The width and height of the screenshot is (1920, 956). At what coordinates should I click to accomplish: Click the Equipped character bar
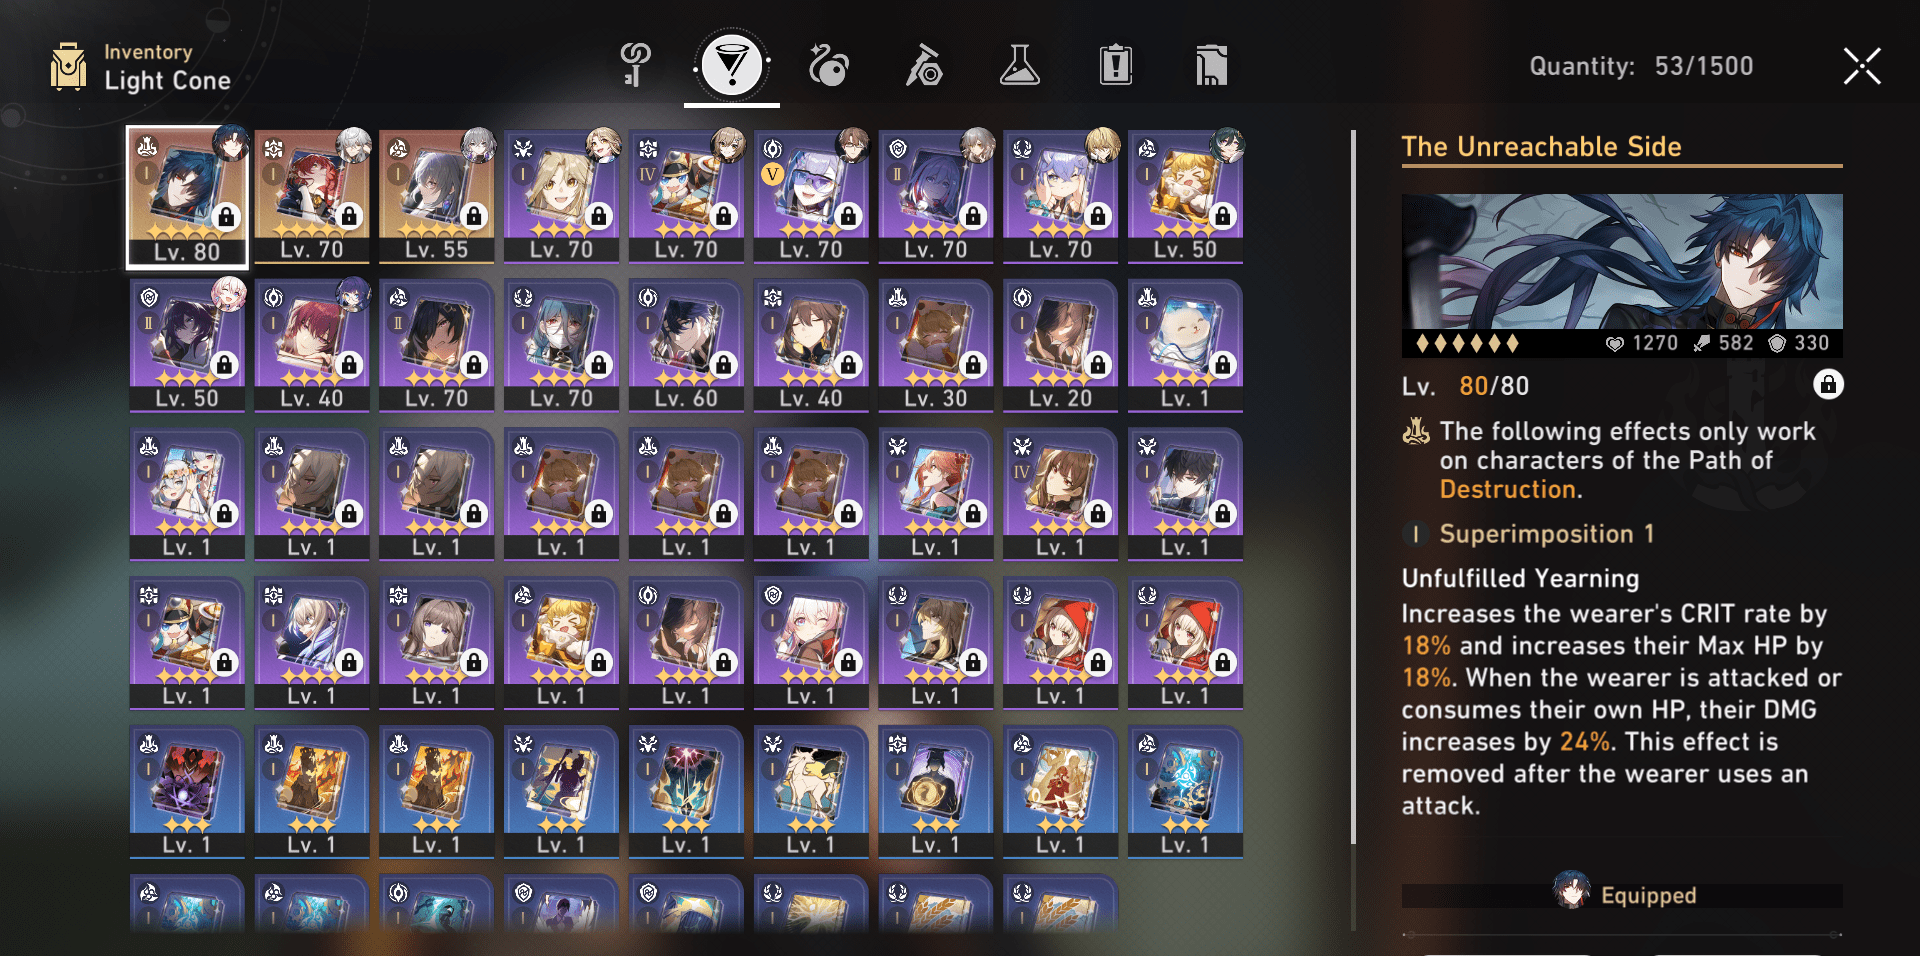point(1622,895)
